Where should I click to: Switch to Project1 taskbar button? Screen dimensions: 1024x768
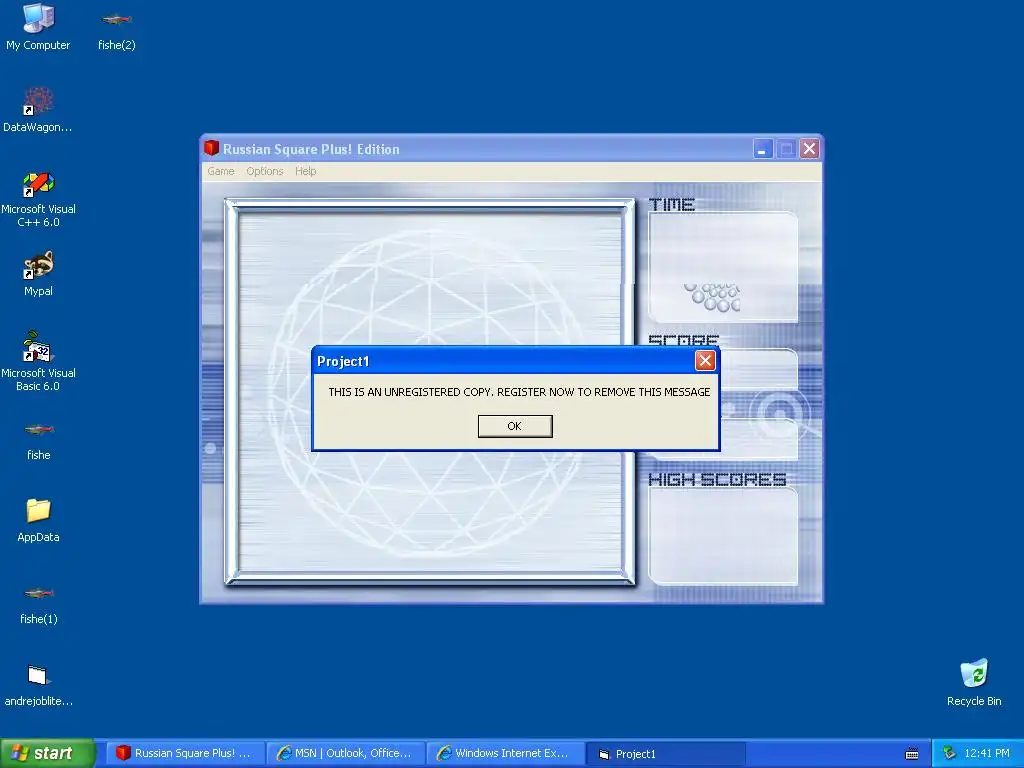666,753
